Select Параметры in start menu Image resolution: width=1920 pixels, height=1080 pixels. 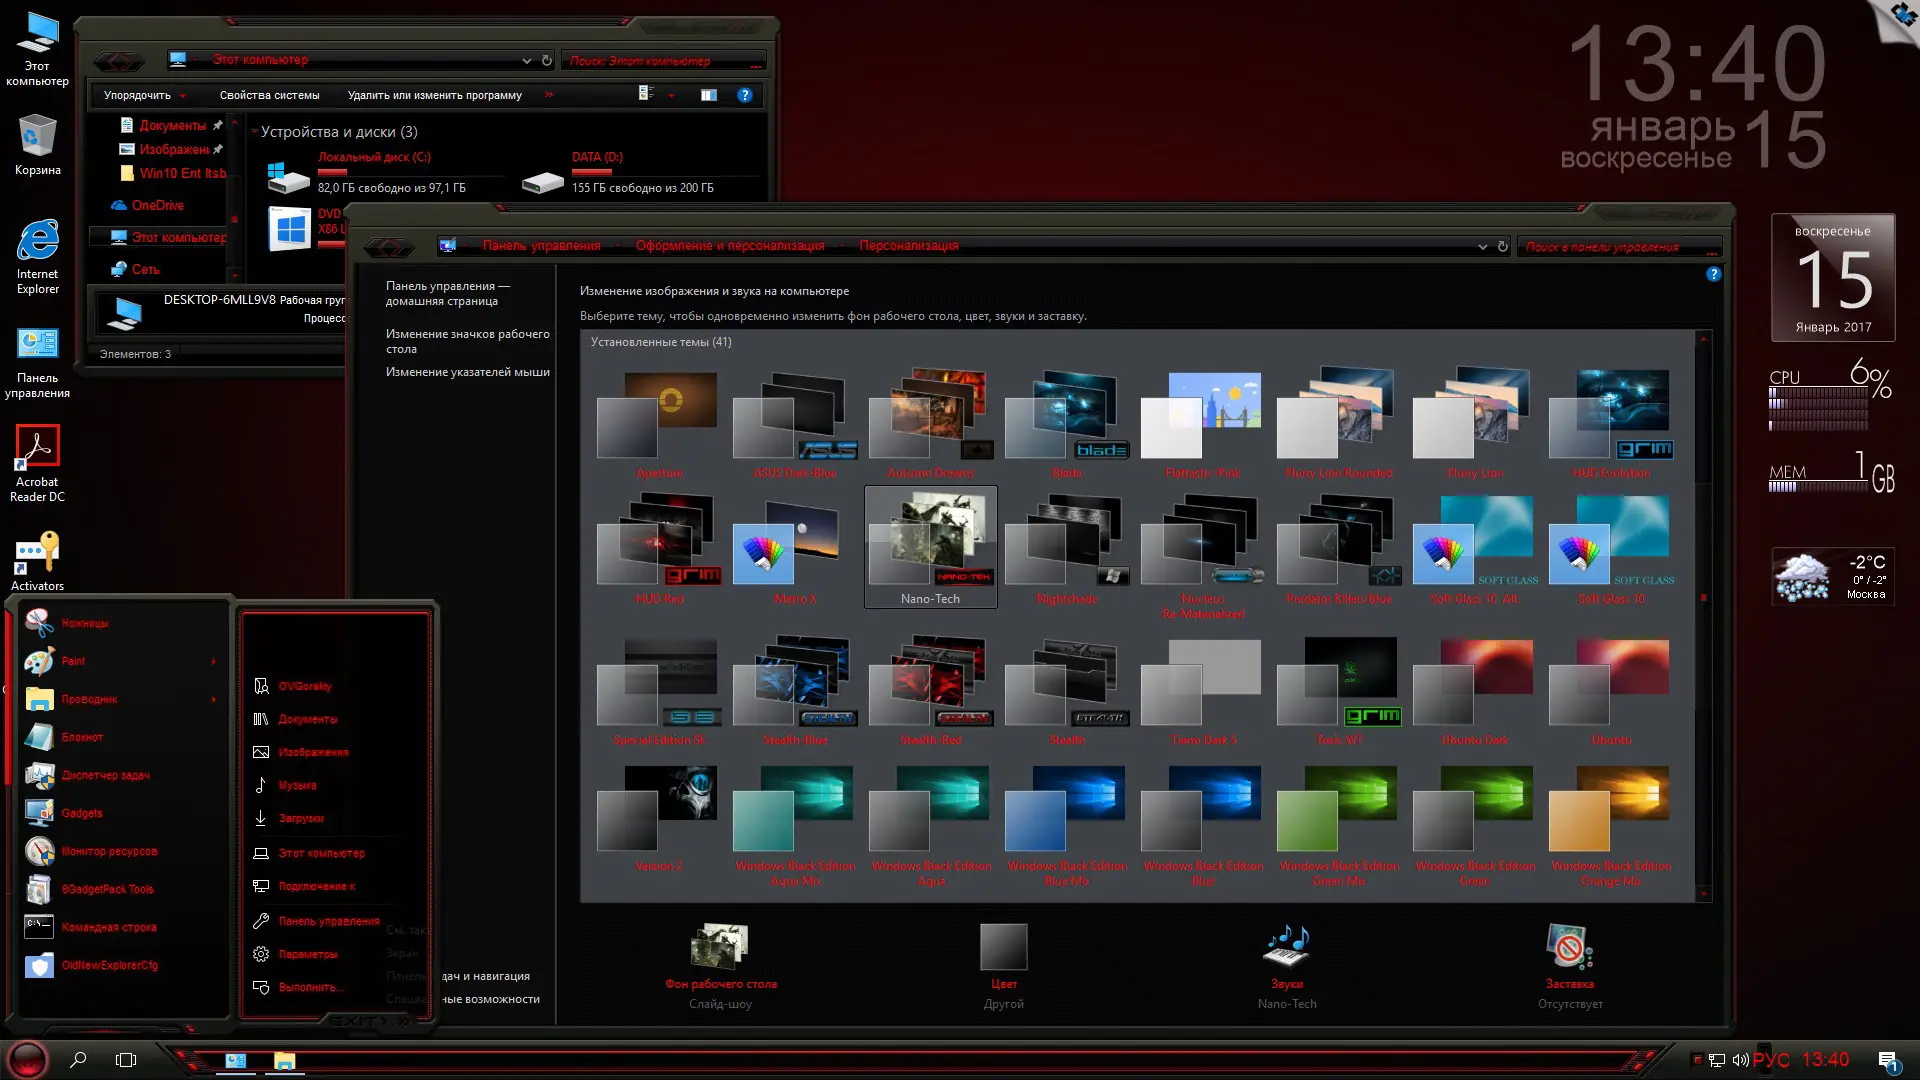pos(307,954)
